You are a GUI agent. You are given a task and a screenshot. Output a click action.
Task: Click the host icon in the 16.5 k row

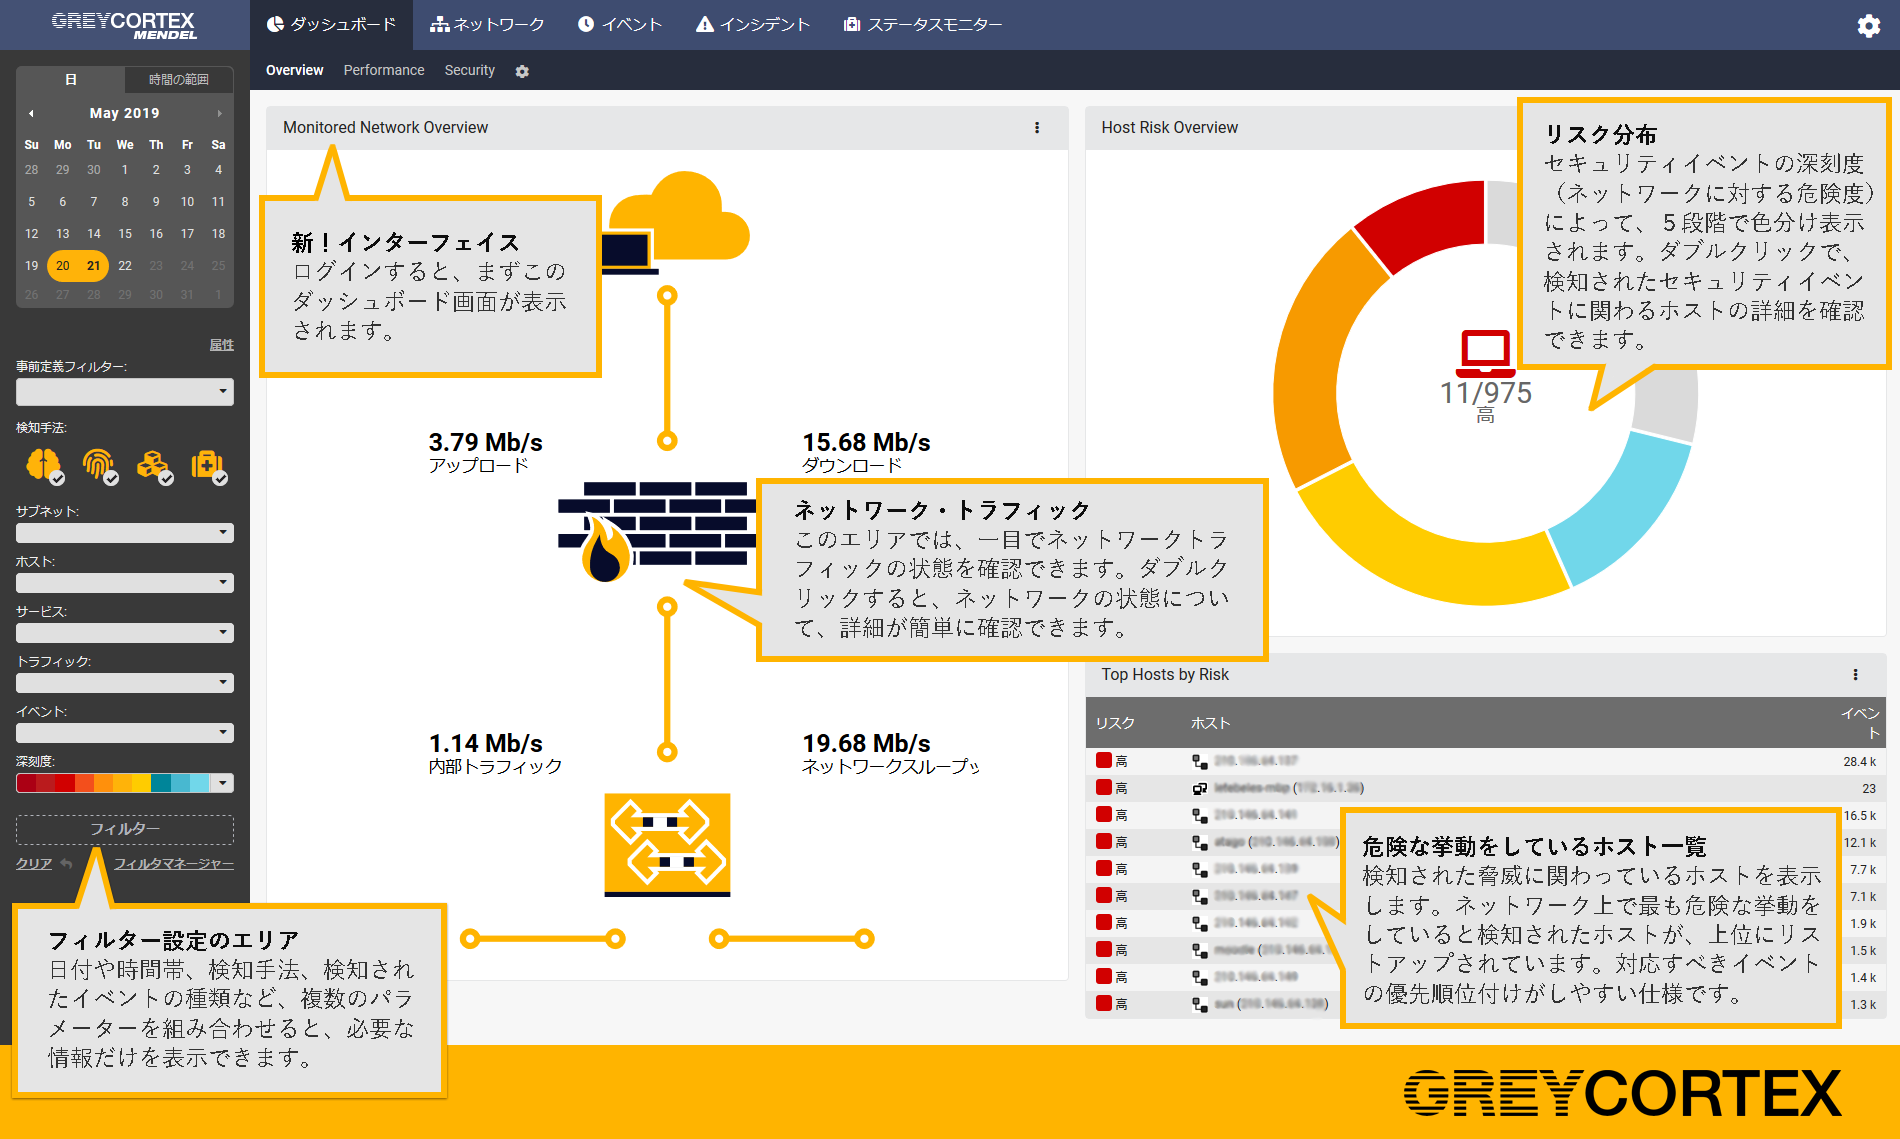(1200, 816)
